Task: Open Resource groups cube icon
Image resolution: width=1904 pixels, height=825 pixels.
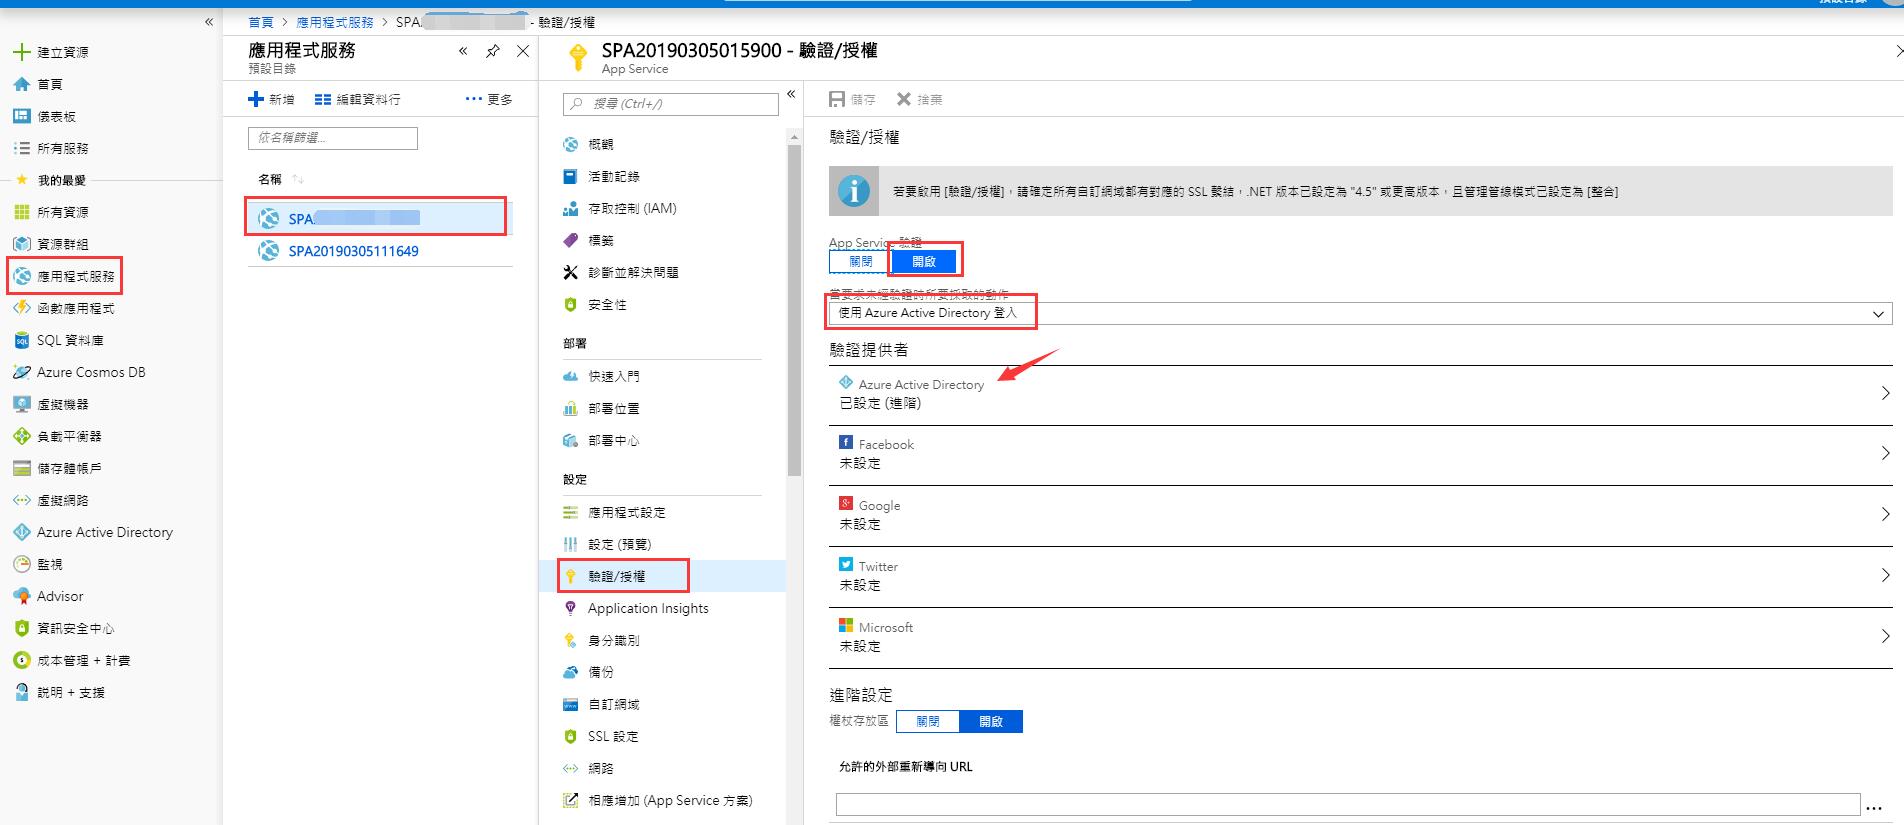Action: [22, 244]
